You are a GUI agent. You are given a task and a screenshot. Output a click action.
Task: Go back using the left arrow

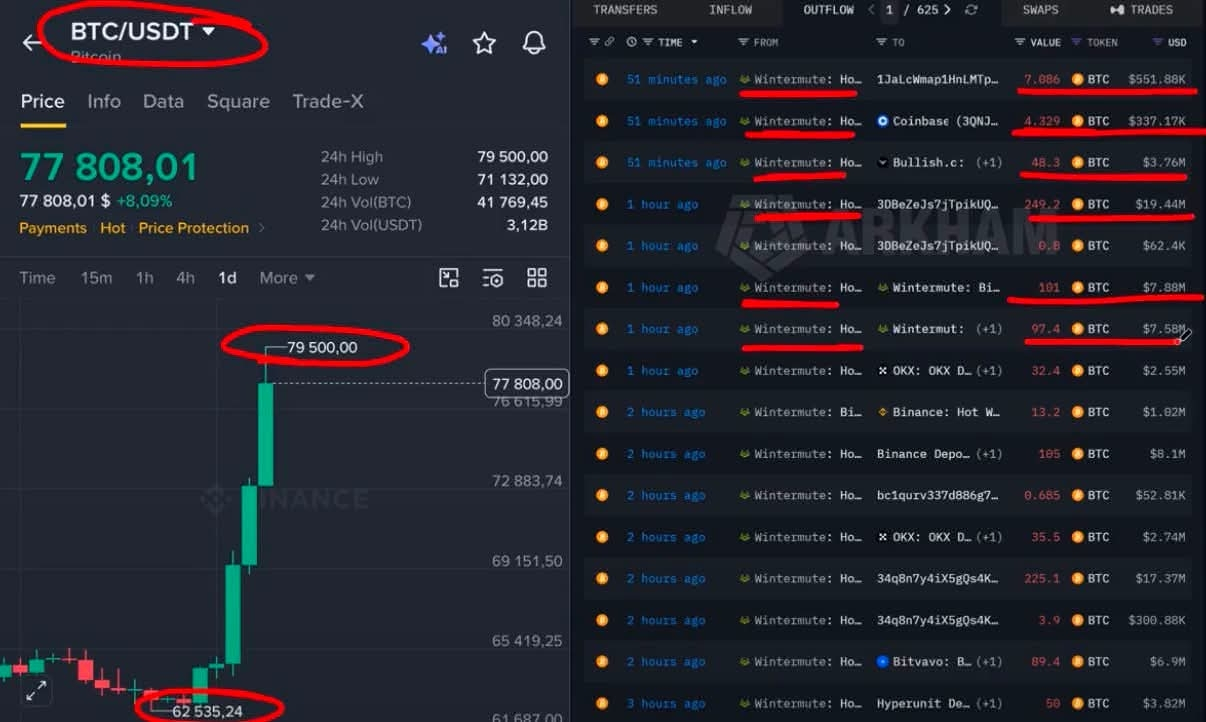[32, 43]
